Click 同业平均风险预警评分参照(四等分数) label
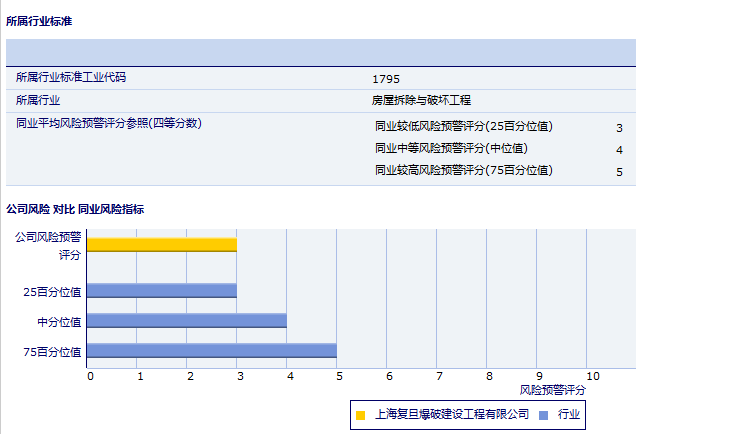This screenshot has height=434, width=732. (109, 123)
